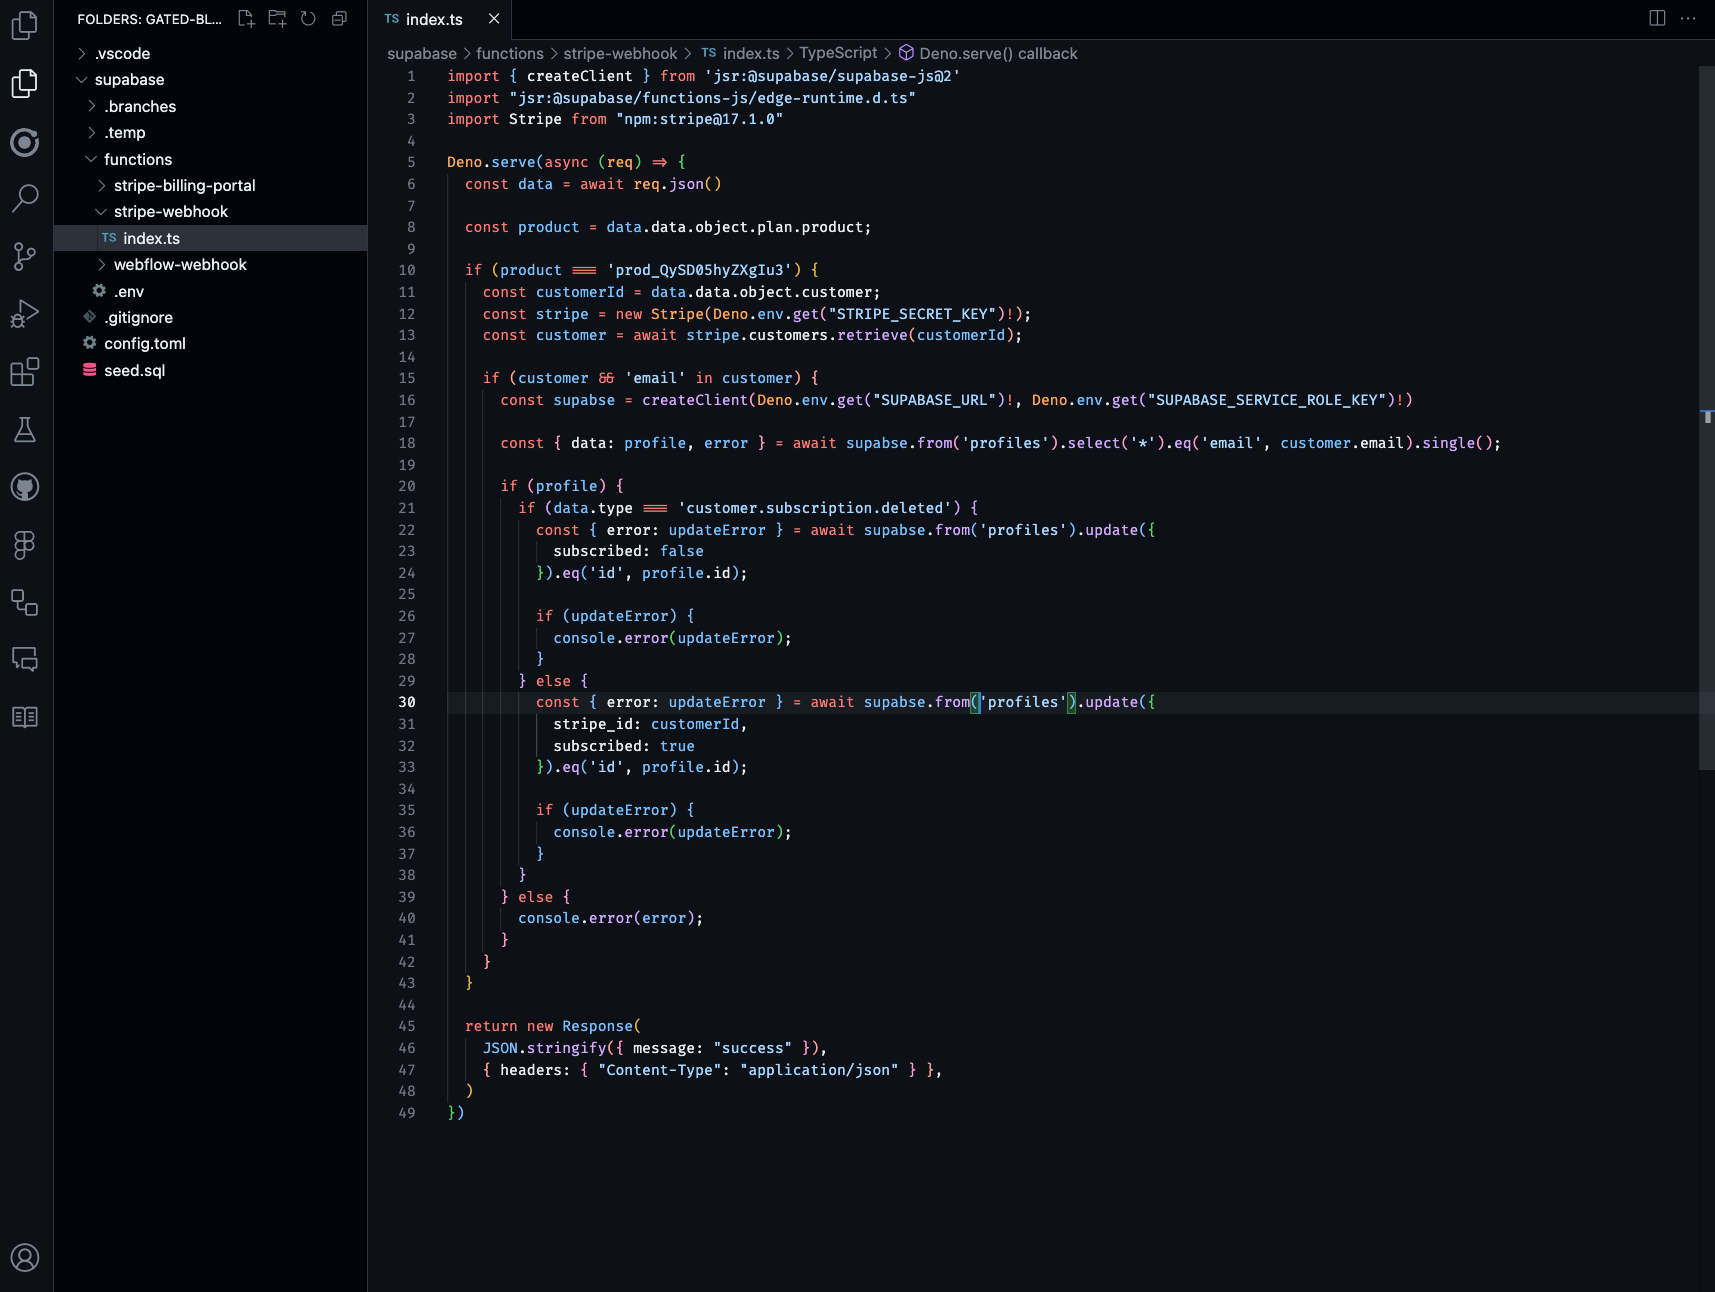The height and width of the screenshot is (1292, 1715).
Task: Open the connected-boxes diagram view icon
Action: pos(25,602)
